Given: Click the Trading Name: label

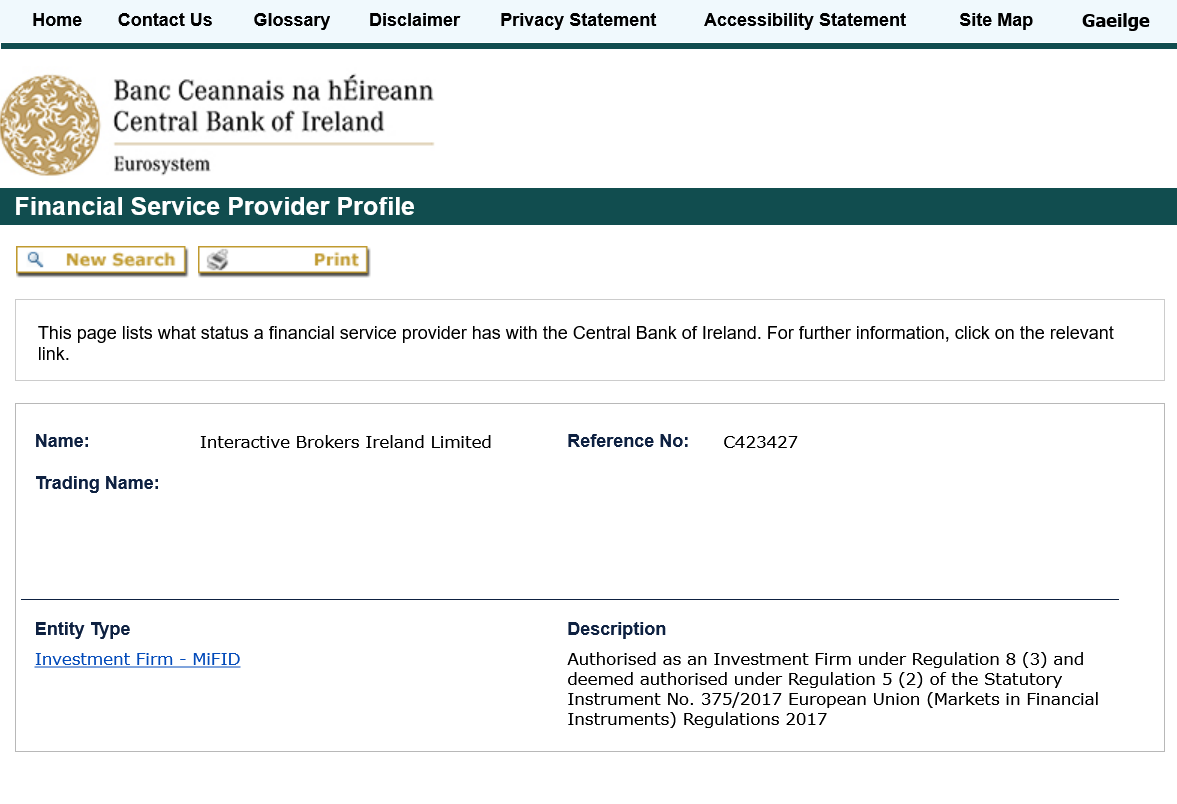Looking at the screenshot, I should (98, 483).
